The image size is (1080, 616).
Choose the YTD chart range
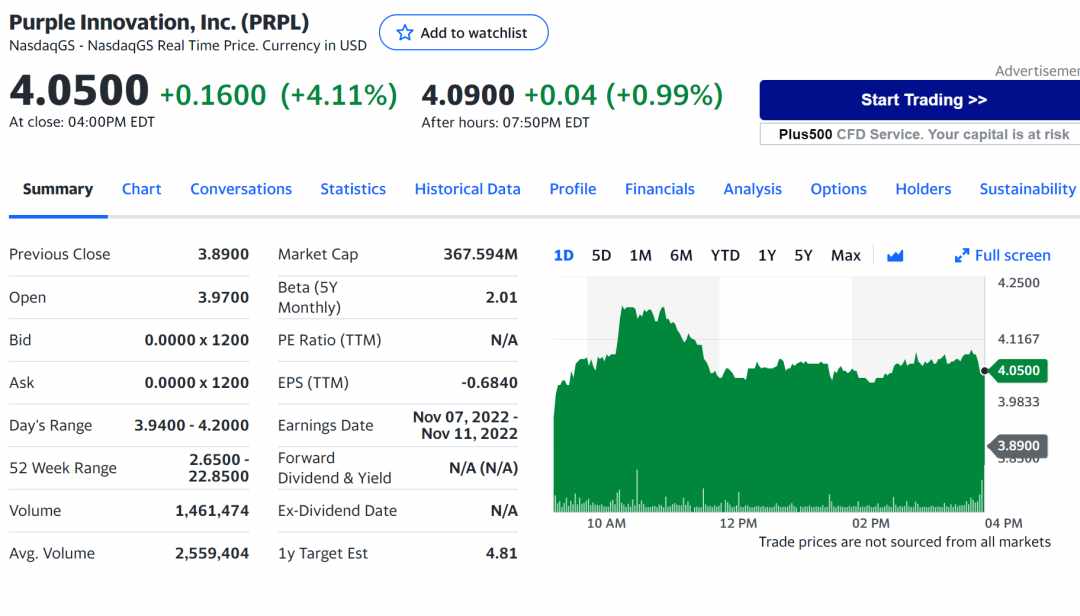725,256
